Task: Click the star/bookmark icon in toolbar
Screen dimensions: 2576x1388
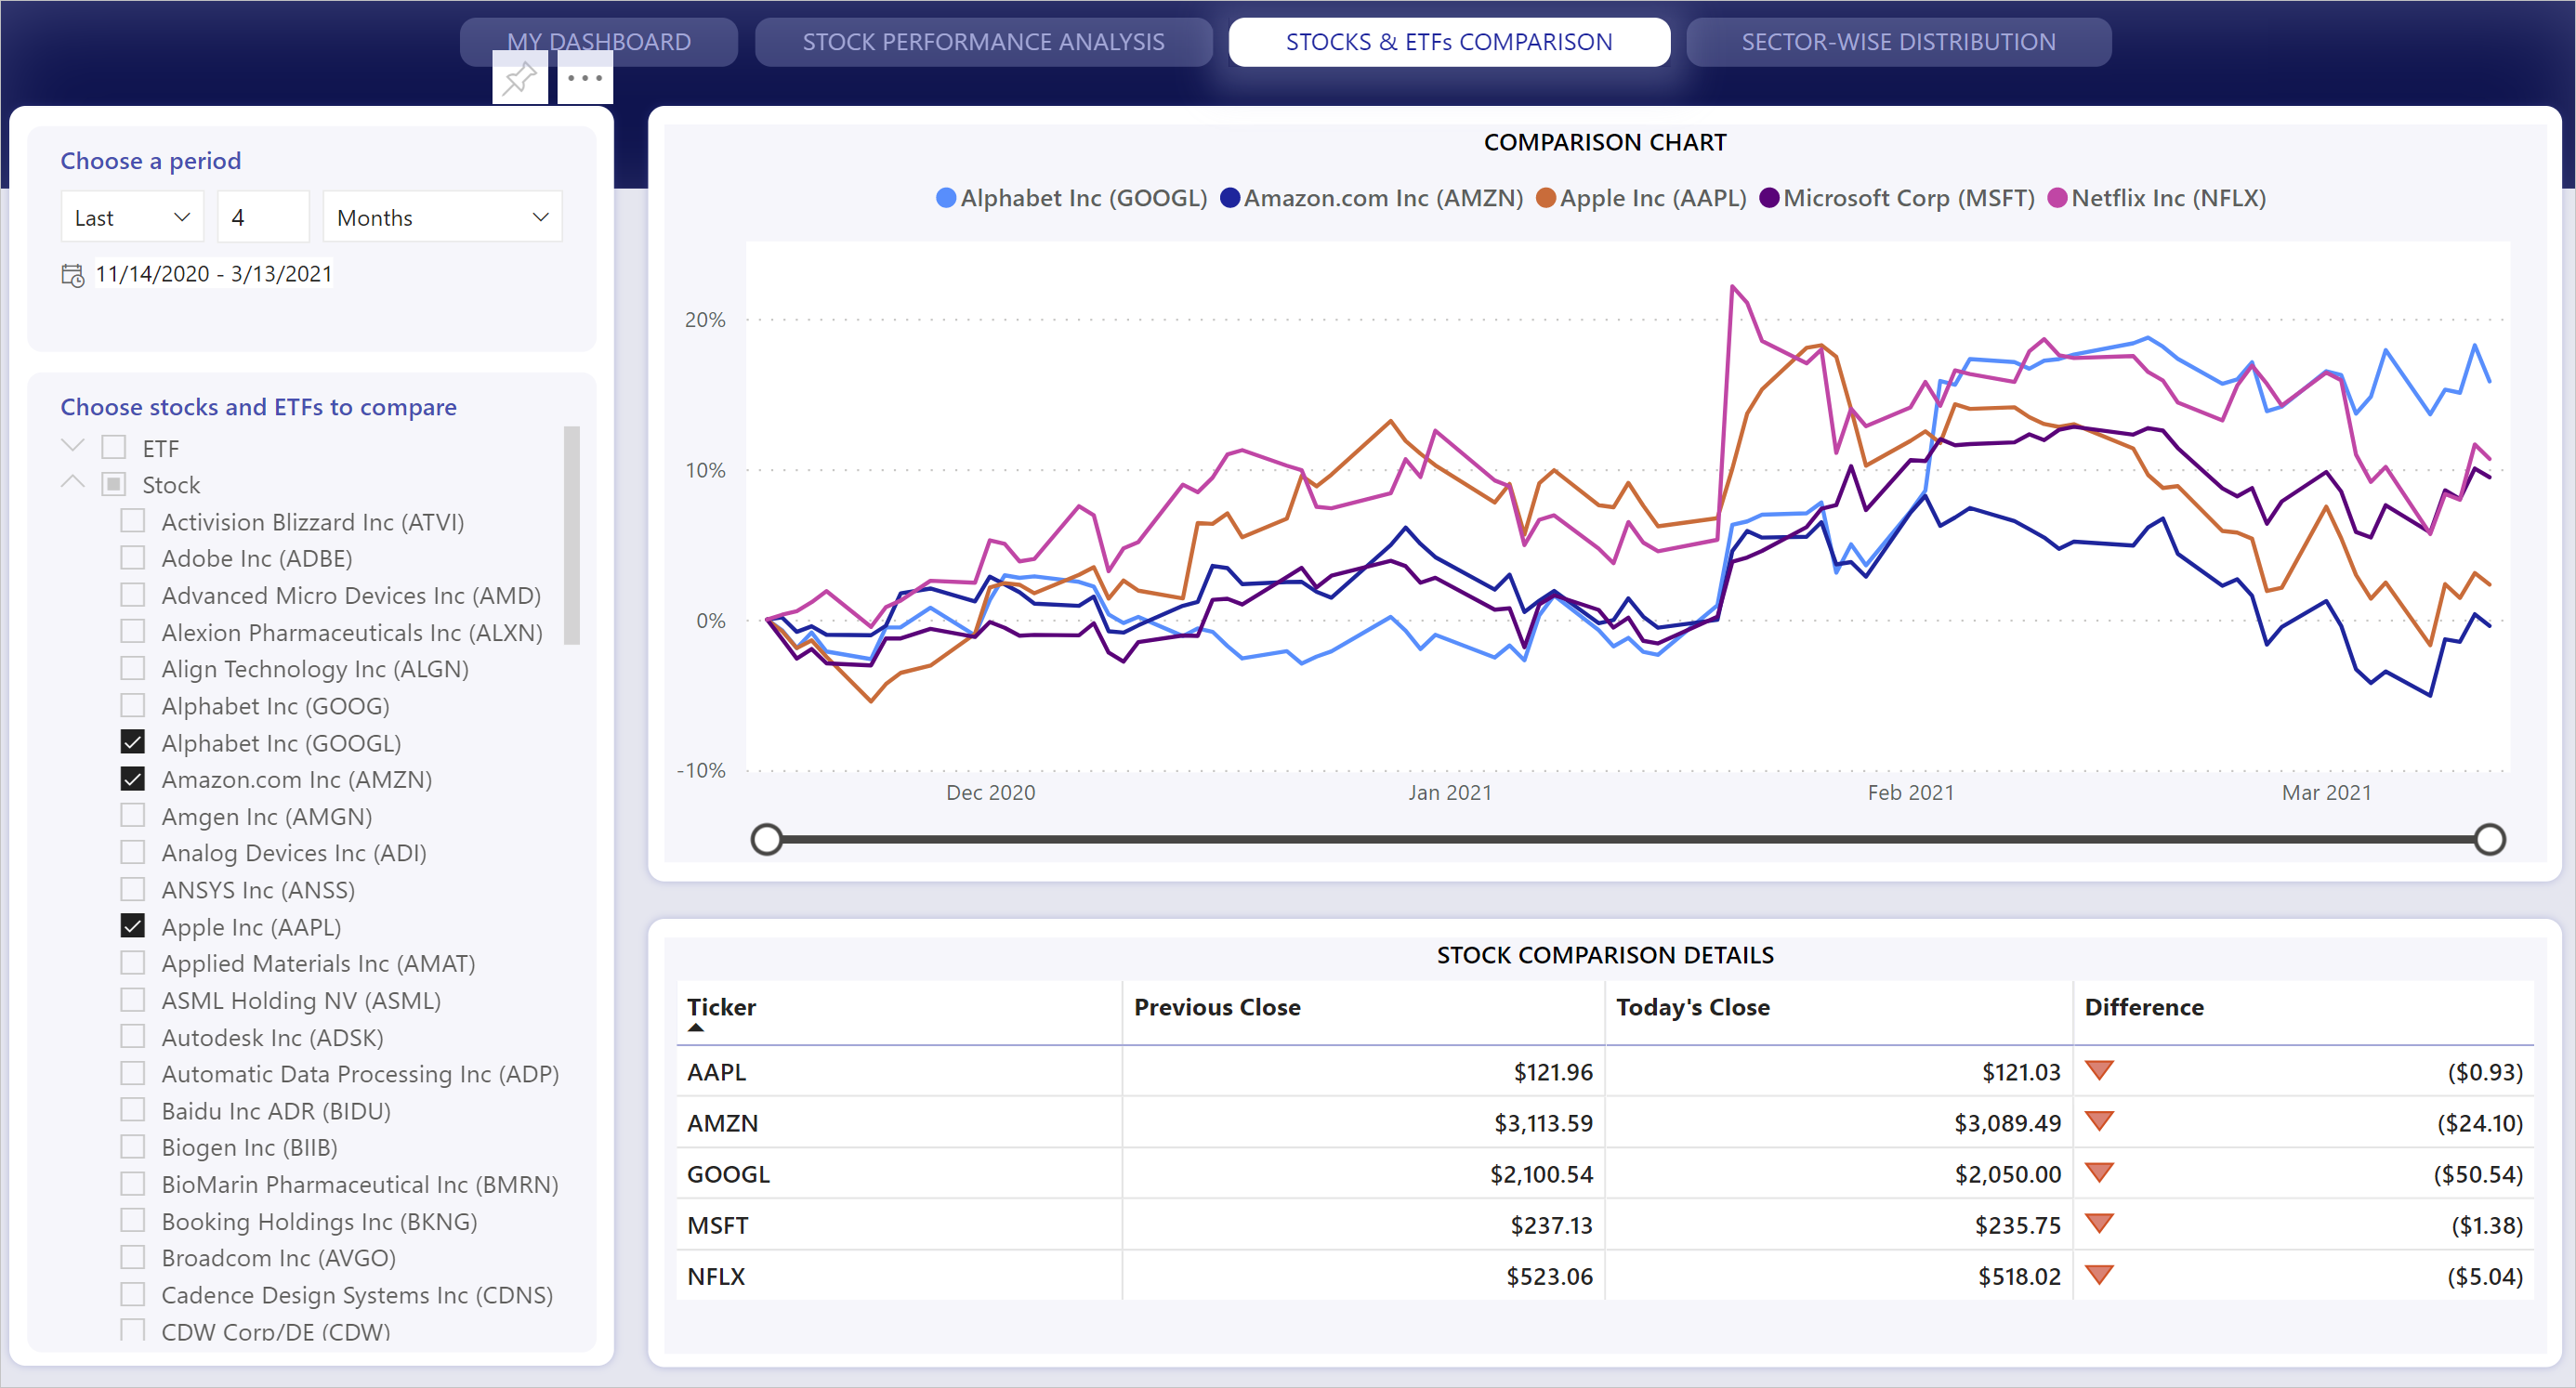Action: tap(519, 79)
